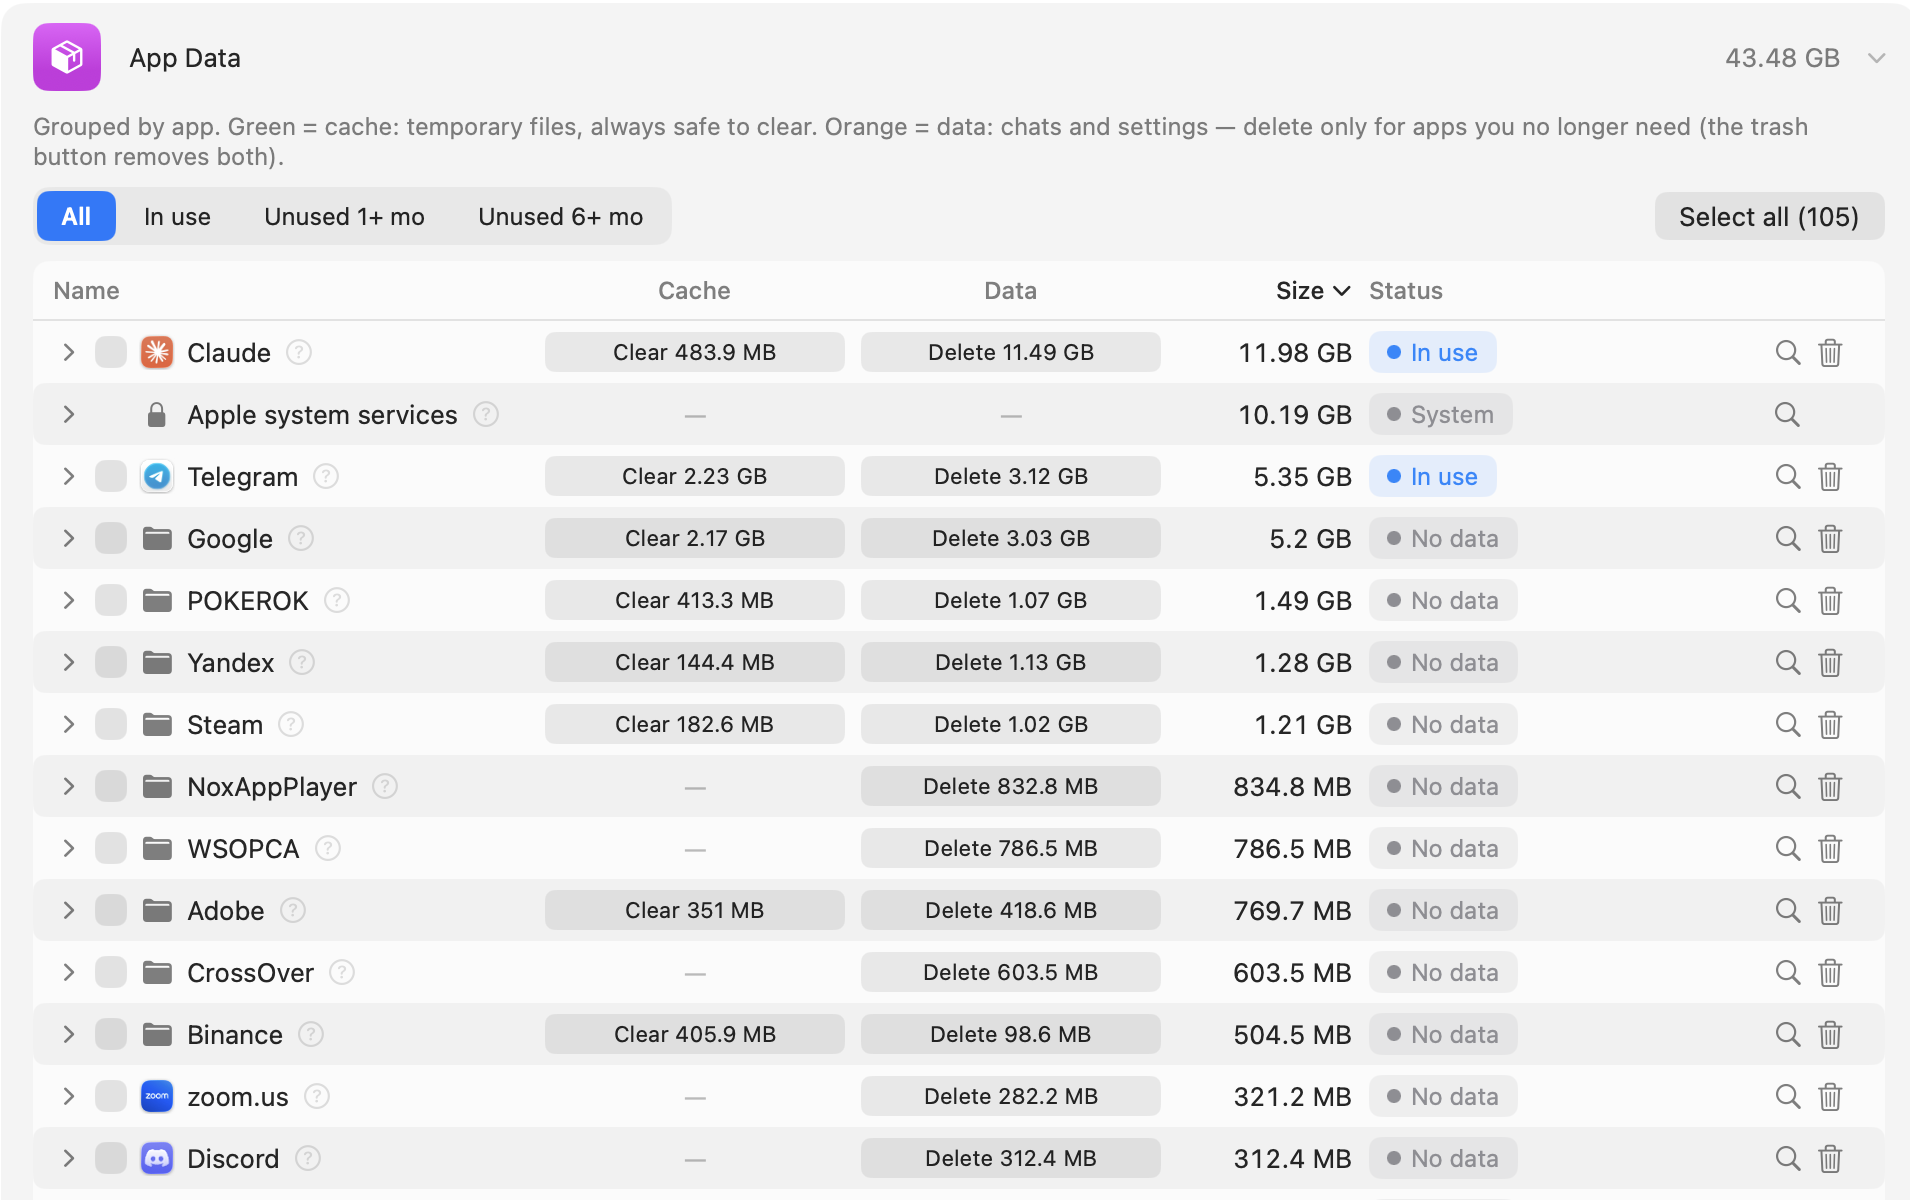Reveal Telegram files via magnifier icon
Image resolution: width=1910 pixels, height=1200 pixels.
point(1788,477)
